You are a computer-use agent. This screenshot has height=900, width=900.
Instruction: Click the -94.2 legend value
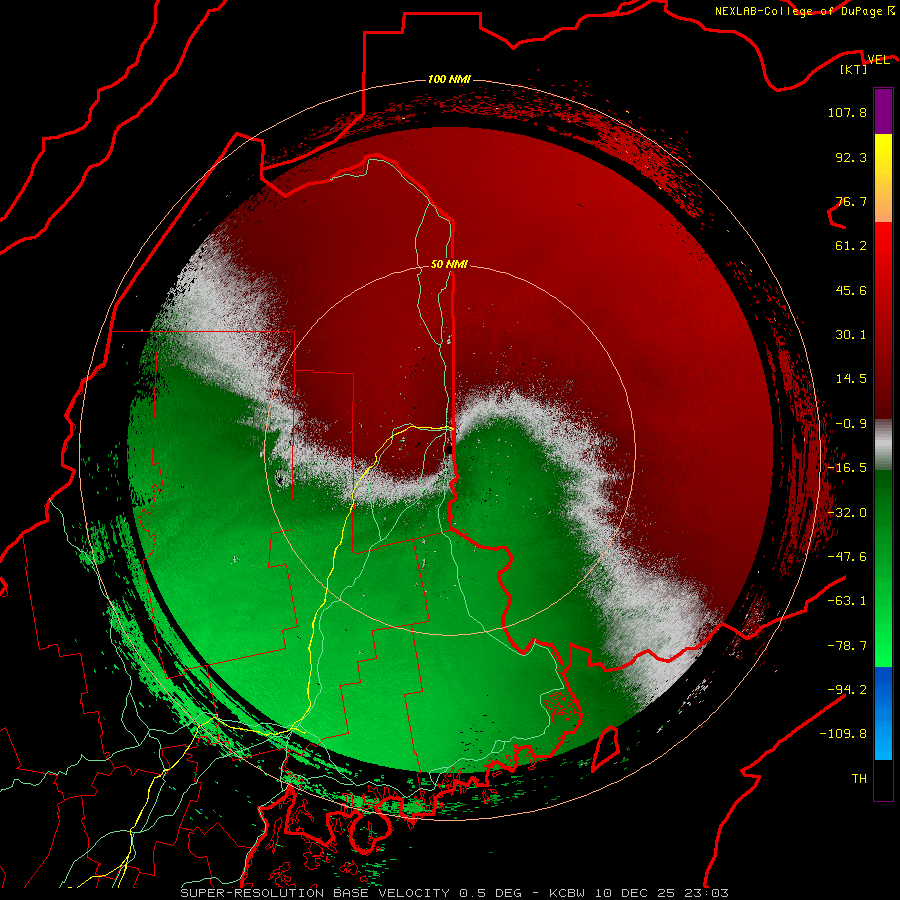coord(847,689)
